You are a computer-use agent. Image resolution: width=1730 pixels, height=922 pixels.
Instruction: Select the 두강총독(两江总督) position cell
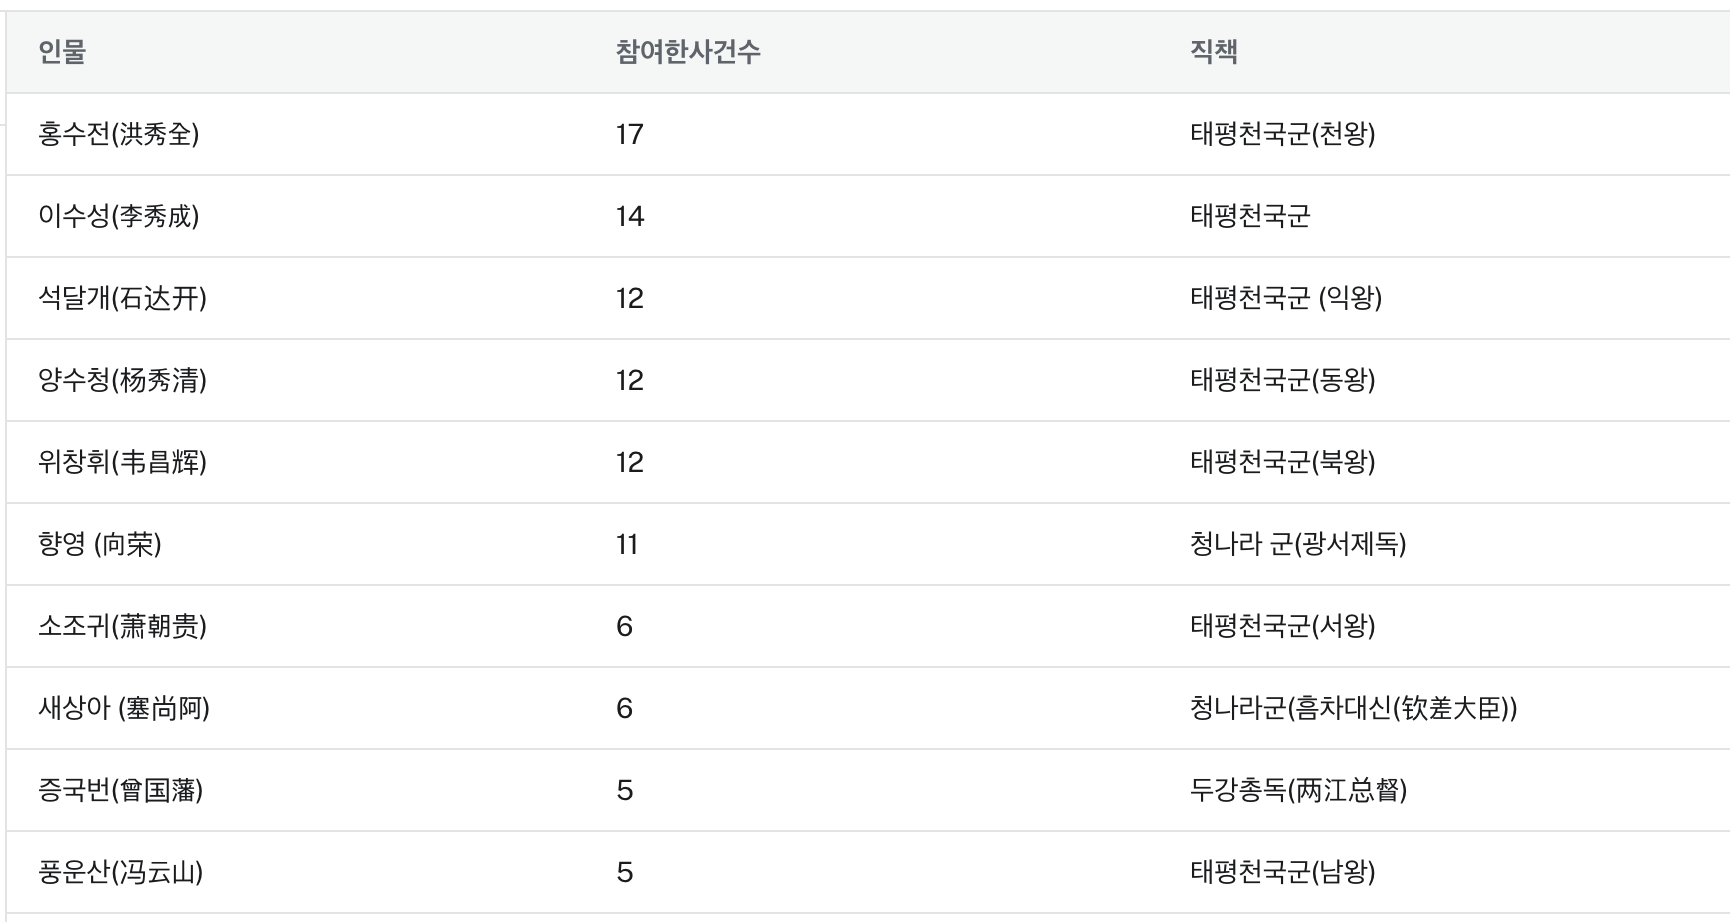pos(1298,790)
